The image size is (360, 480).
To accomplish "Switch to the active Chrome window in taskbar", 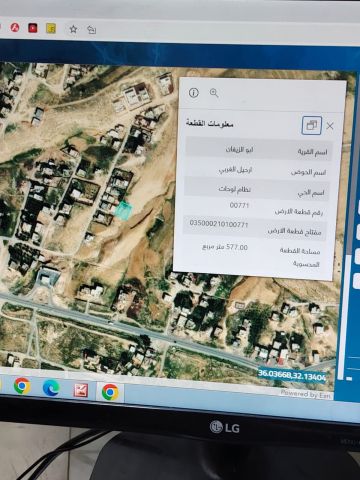I will tap(110, 392).
